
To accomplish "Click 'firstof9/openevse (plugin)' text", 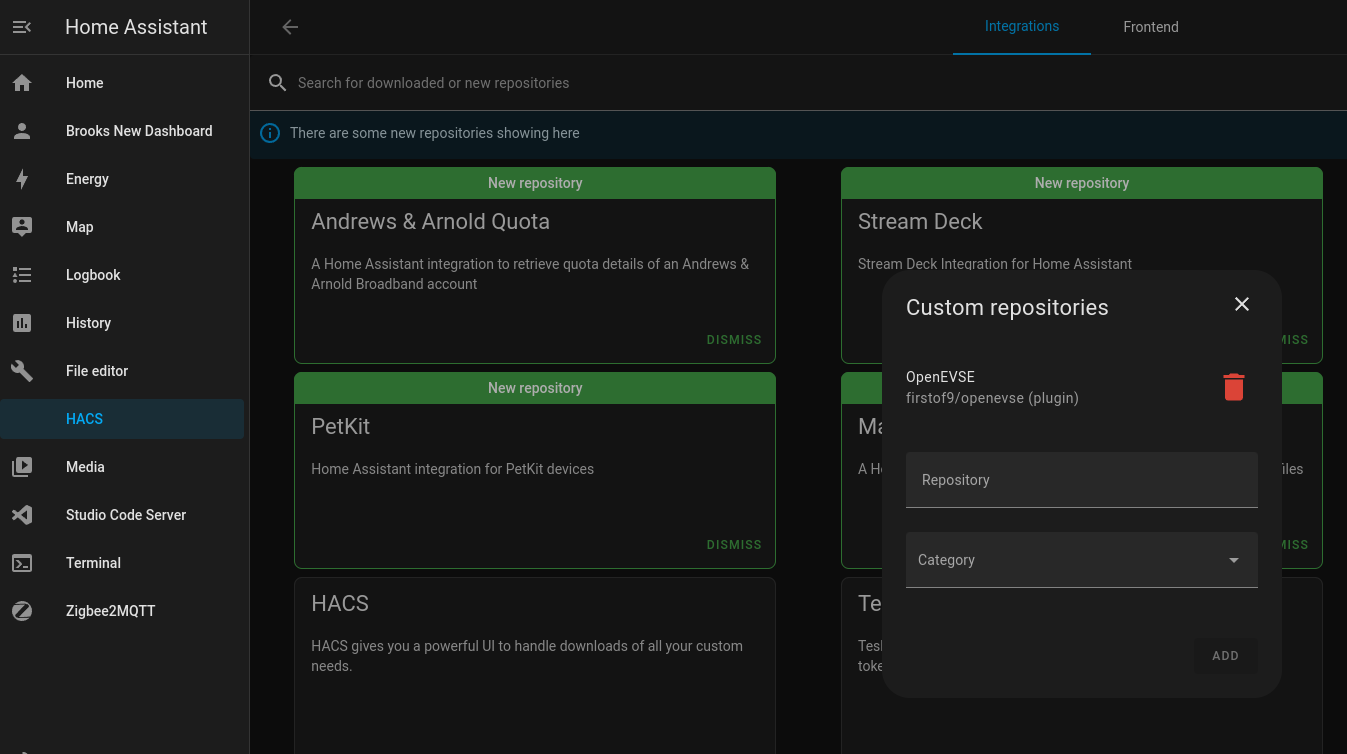I will click(992, 398).
